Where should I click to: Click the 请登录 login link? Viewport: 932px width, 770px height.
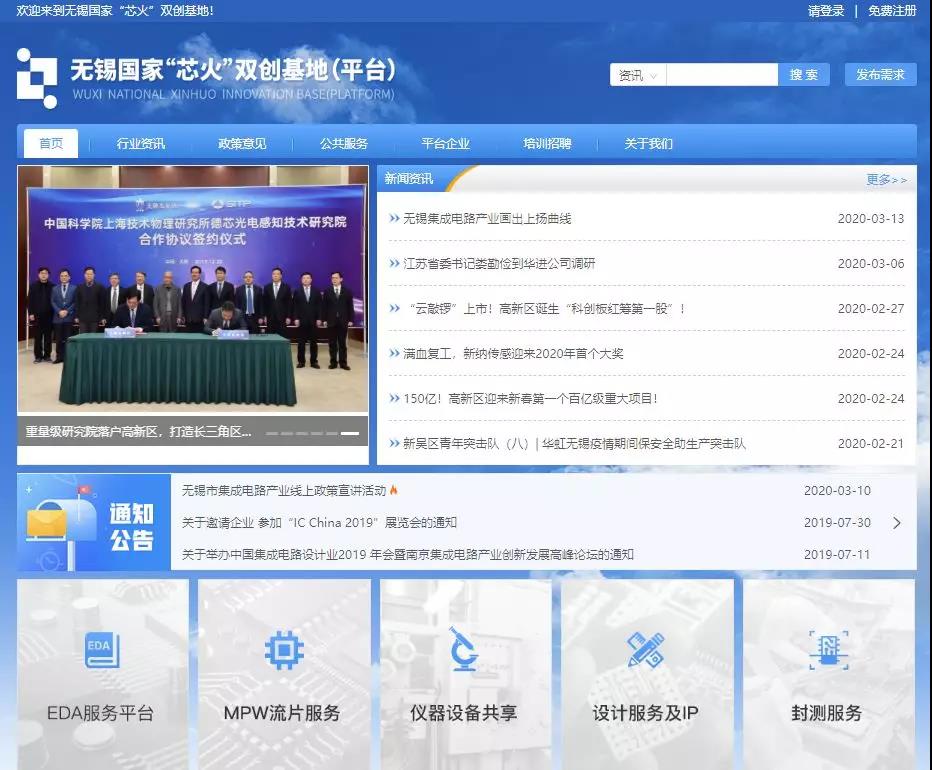pyautogui.click(x=826, y=11)
